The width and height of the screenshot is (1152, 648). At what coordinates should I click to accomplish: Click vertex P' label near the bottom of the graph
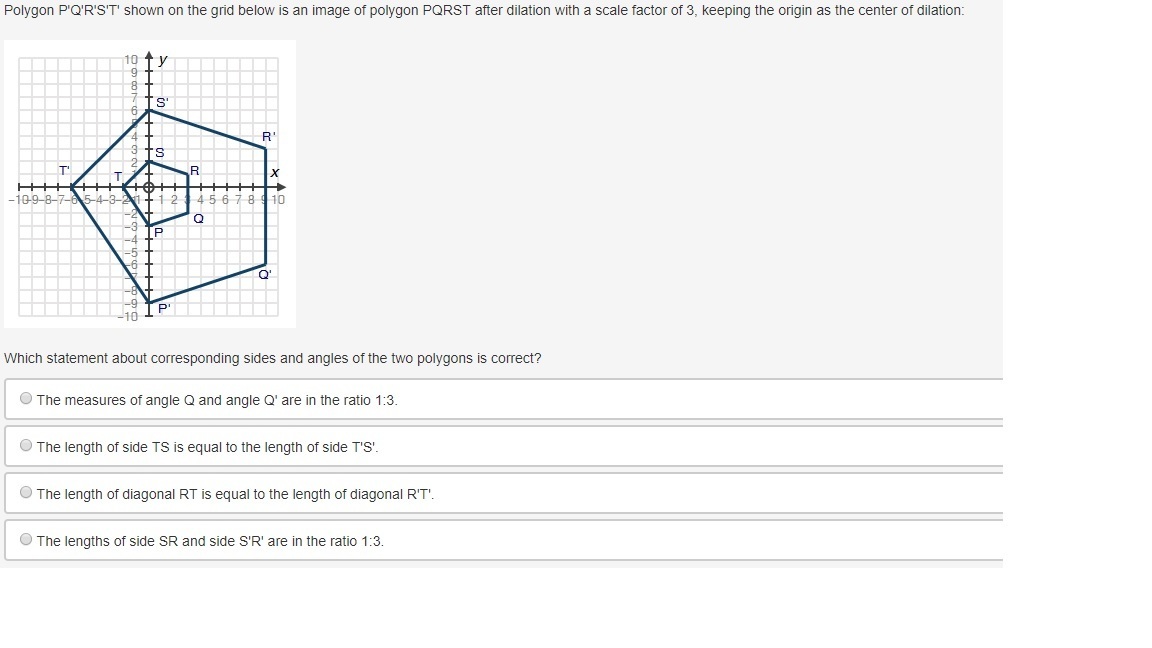click(164, 308)
